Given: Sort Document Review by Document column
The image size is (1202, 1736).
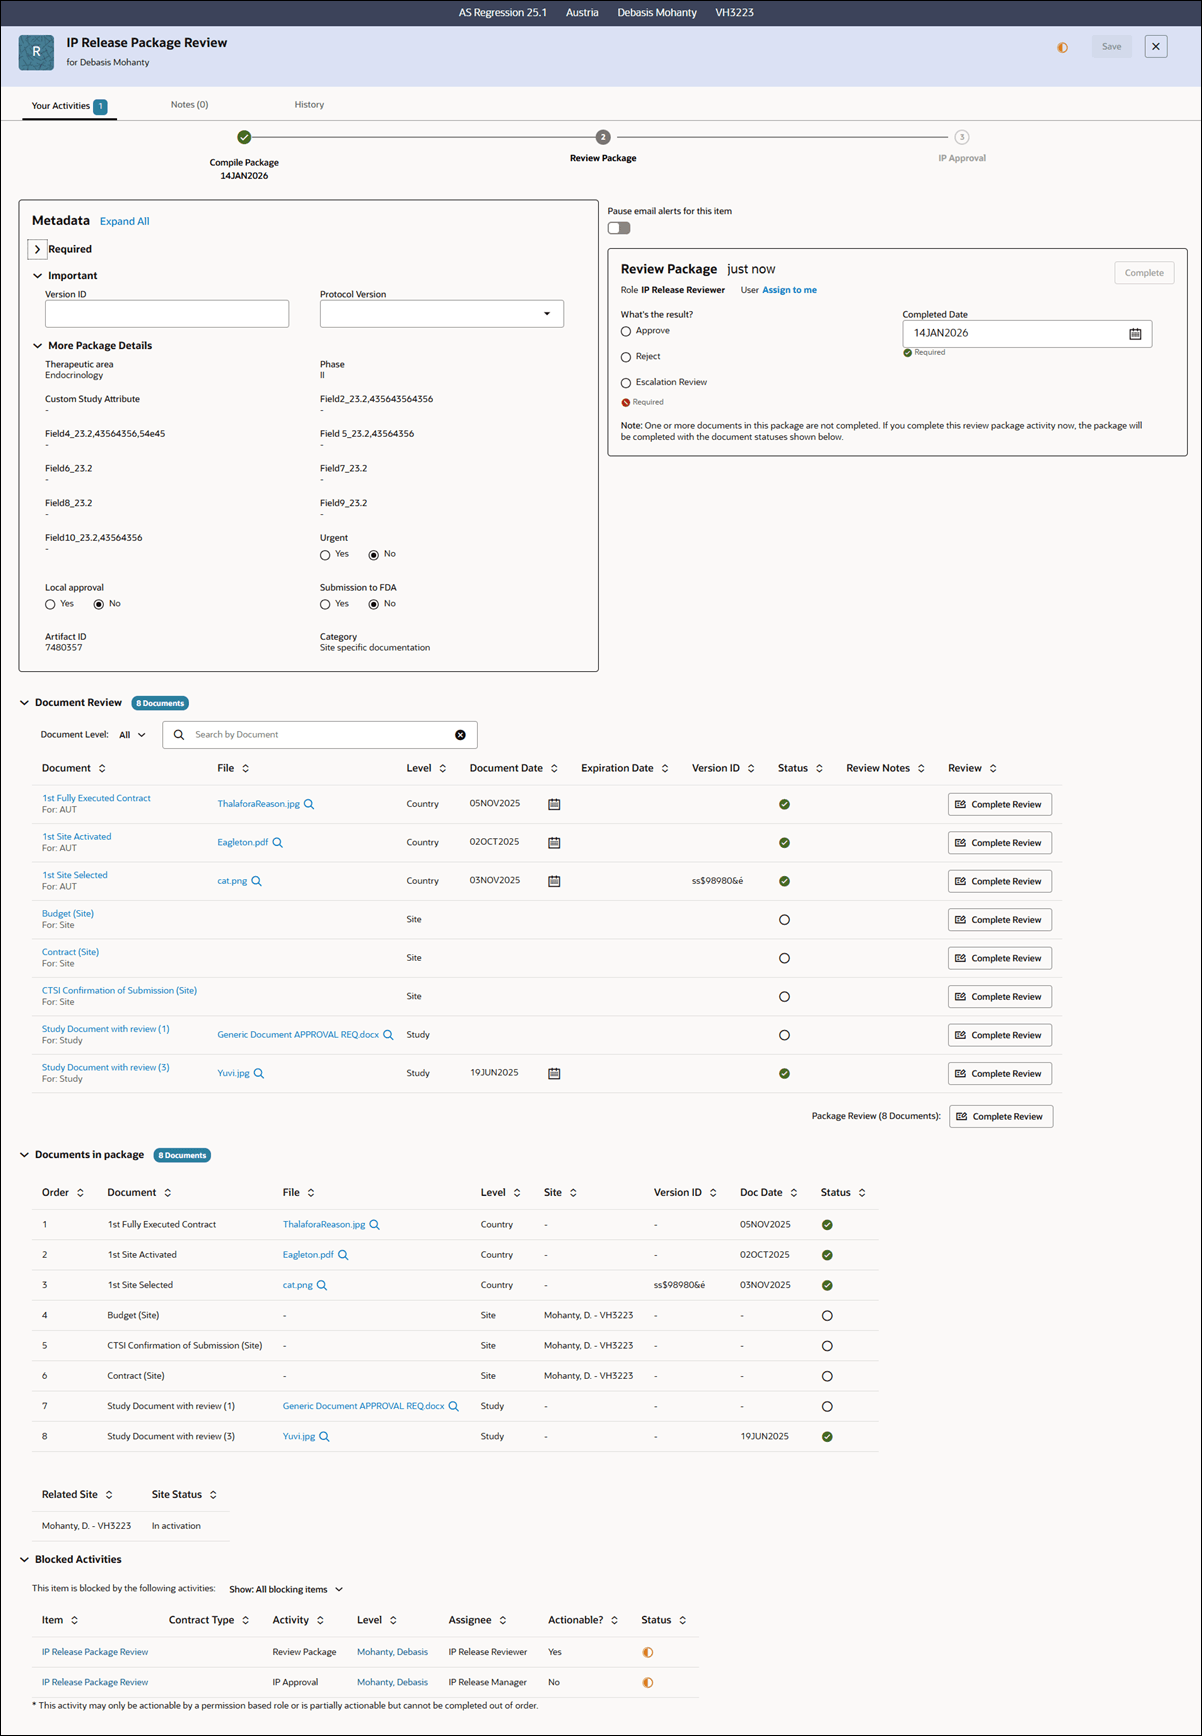Looking at the screenshot, I should pyautogui.click(x=102, y=768).
